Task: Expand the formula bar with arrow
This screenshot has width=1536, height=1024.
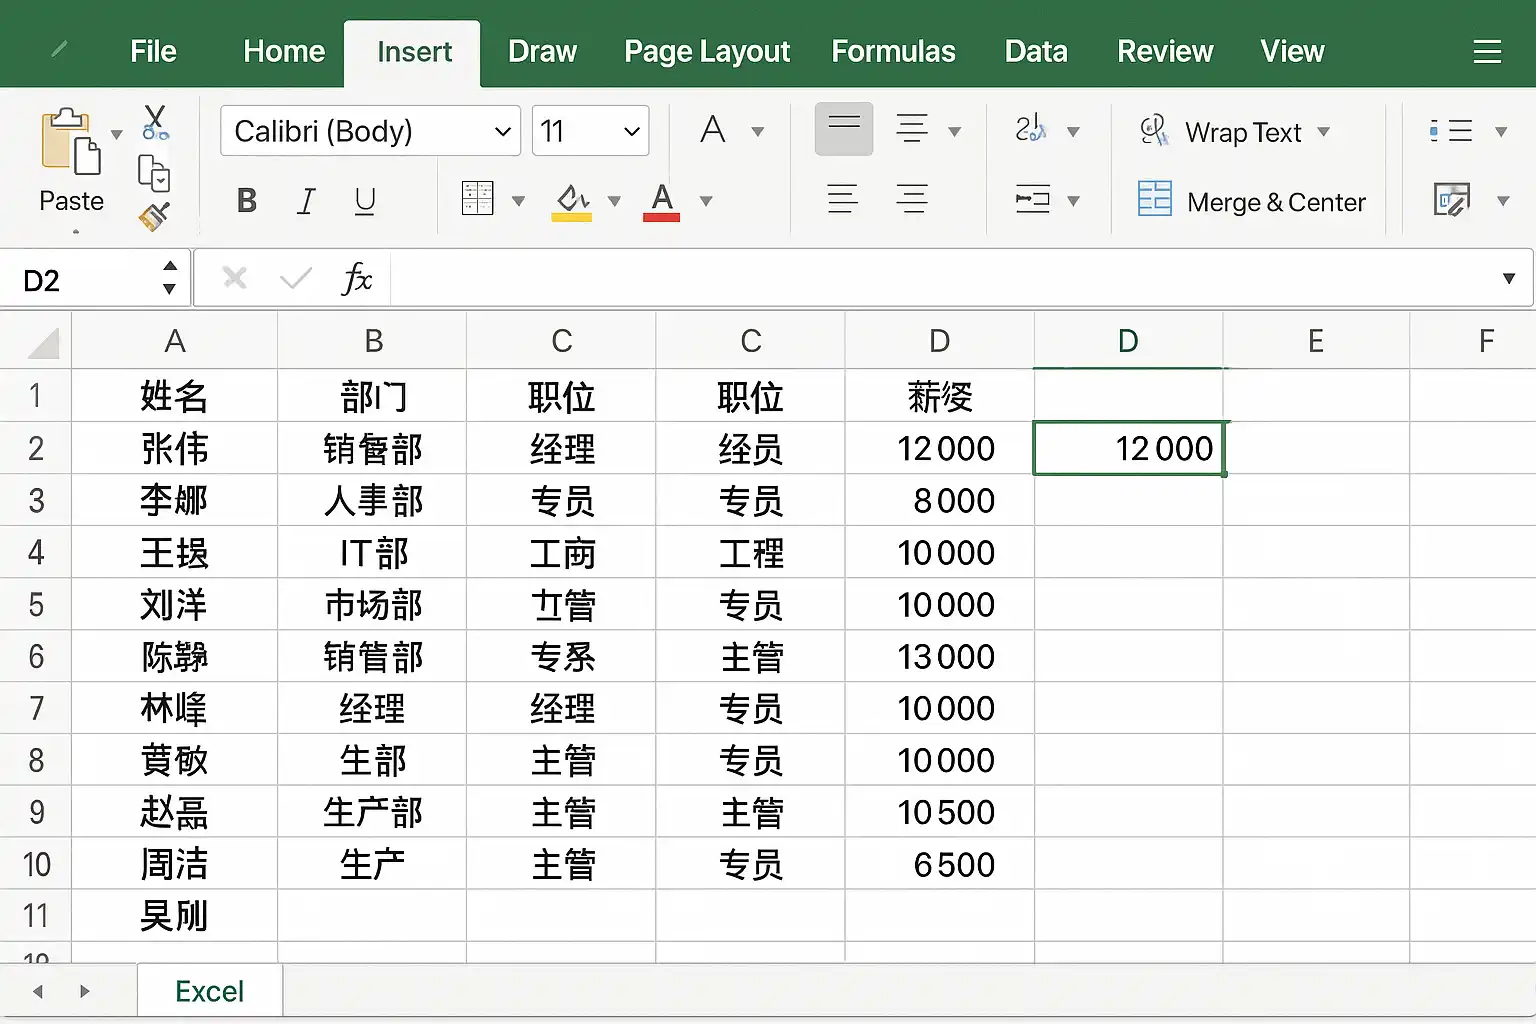Action: pos(1508,279)
